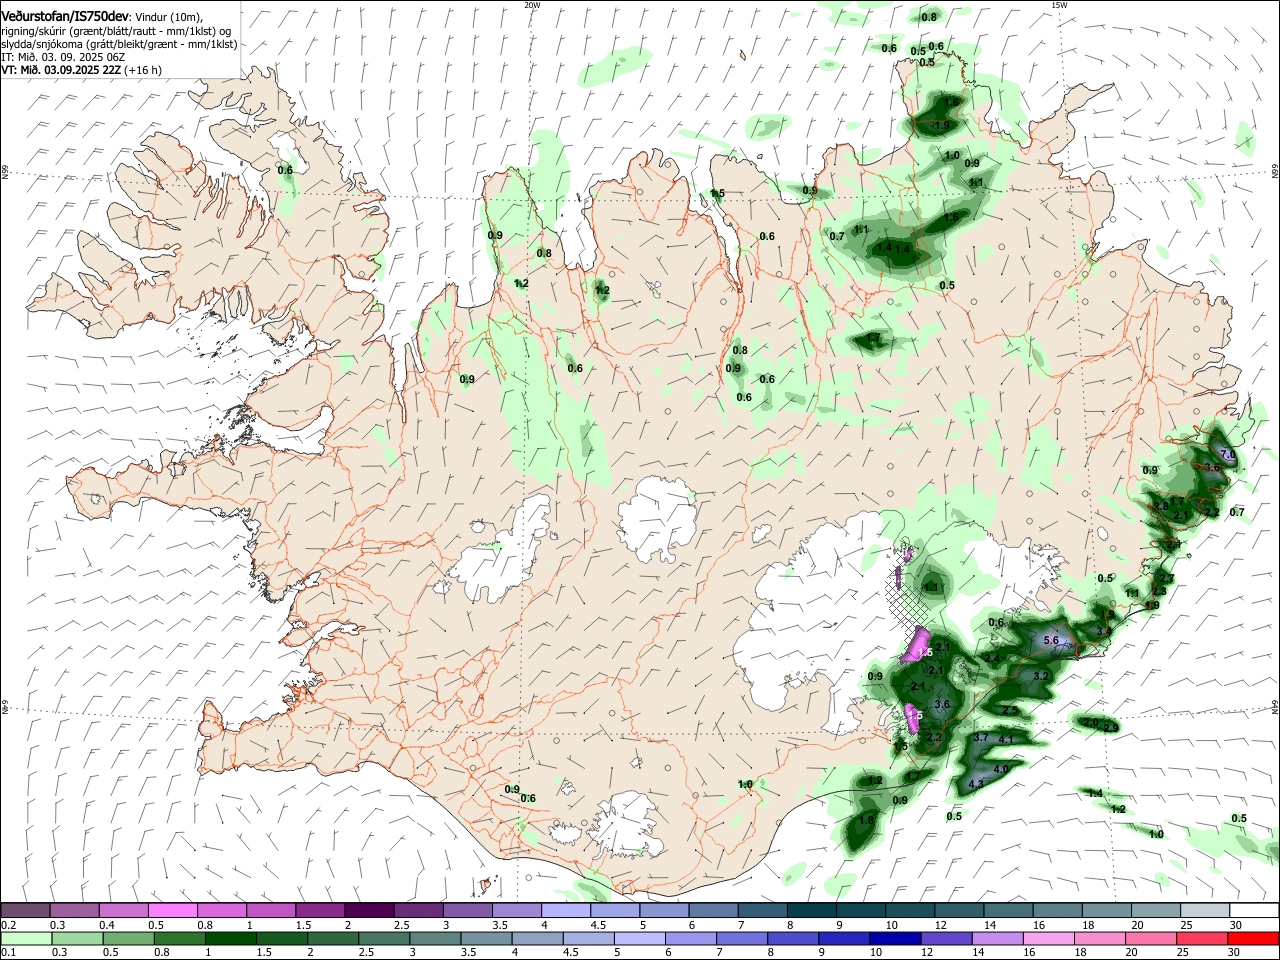
Task: Click the 4.3 precipitation value
Action: (976, 783)
